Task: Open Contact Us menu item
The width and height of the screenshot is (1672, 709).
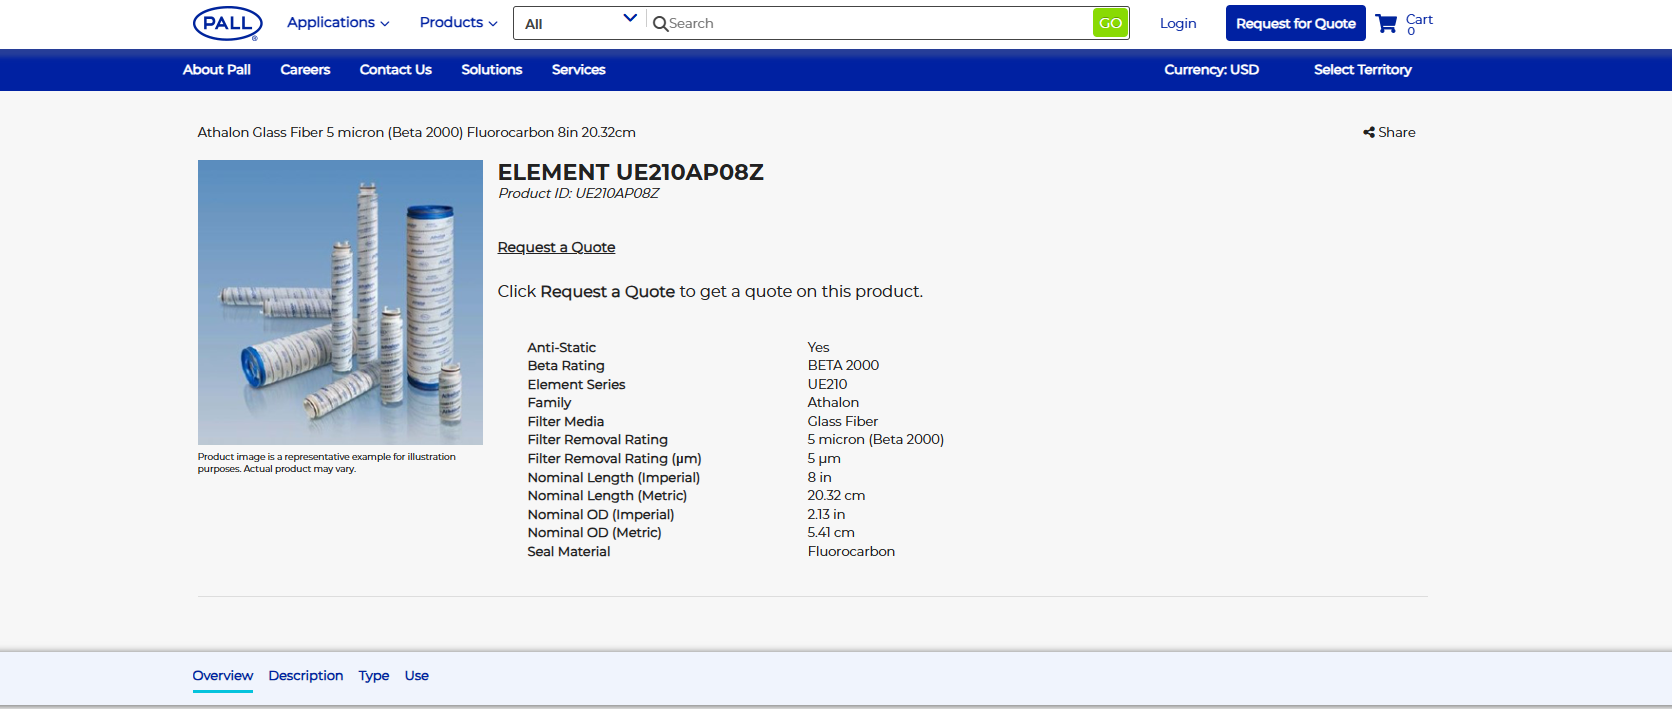Action: 396,70
